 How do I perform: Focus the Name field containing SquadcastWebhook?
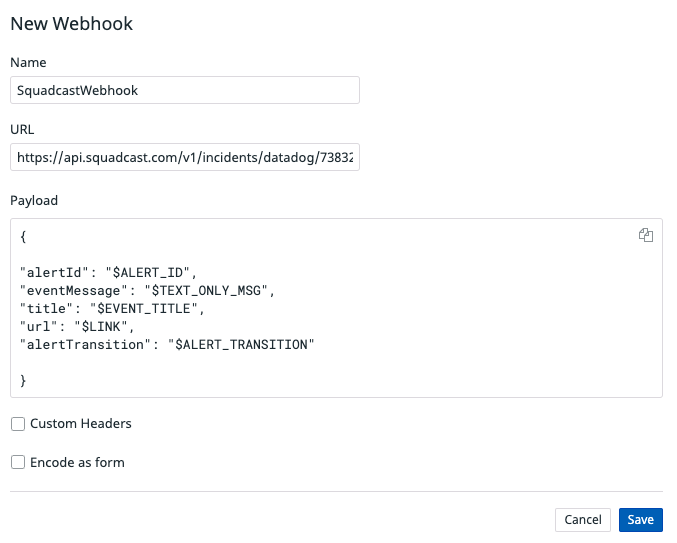(185, 90)
